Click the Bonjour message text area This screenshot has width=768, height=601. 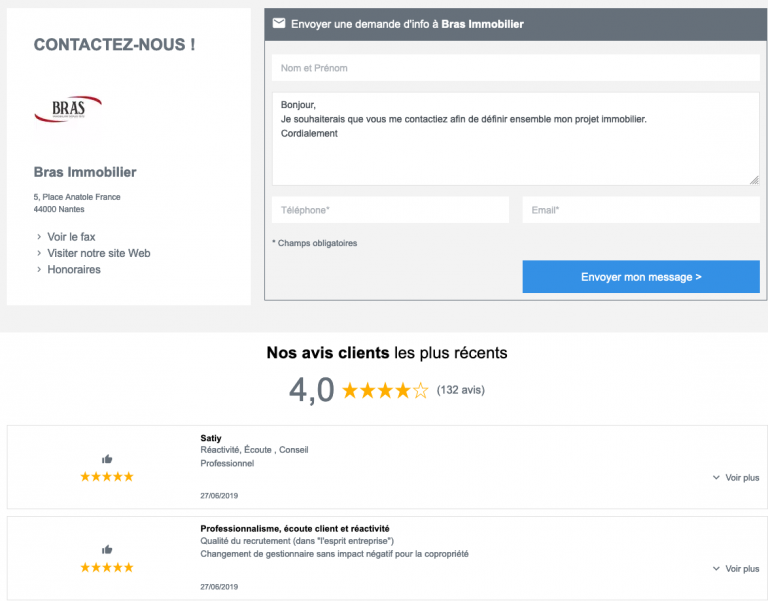coord(515,139)
